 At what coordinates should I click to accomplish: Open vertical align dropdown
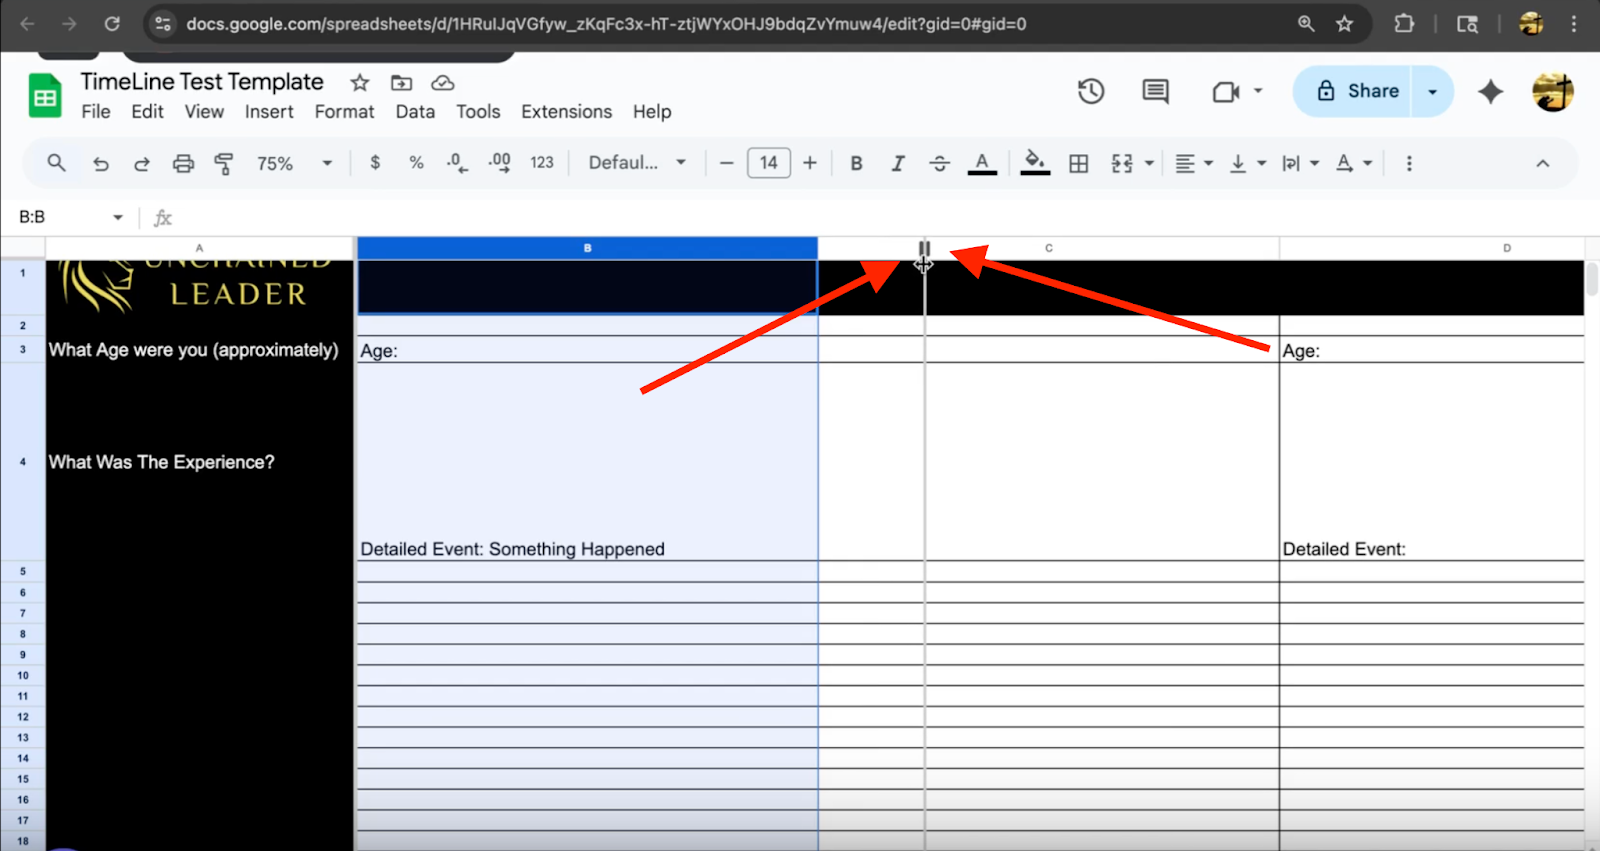pos(1247,163)
